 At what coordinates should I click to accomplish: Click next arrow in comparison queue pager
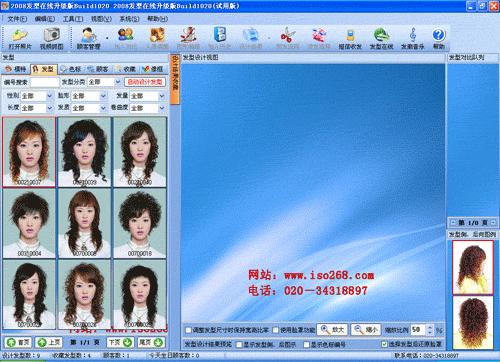[493, 222]
